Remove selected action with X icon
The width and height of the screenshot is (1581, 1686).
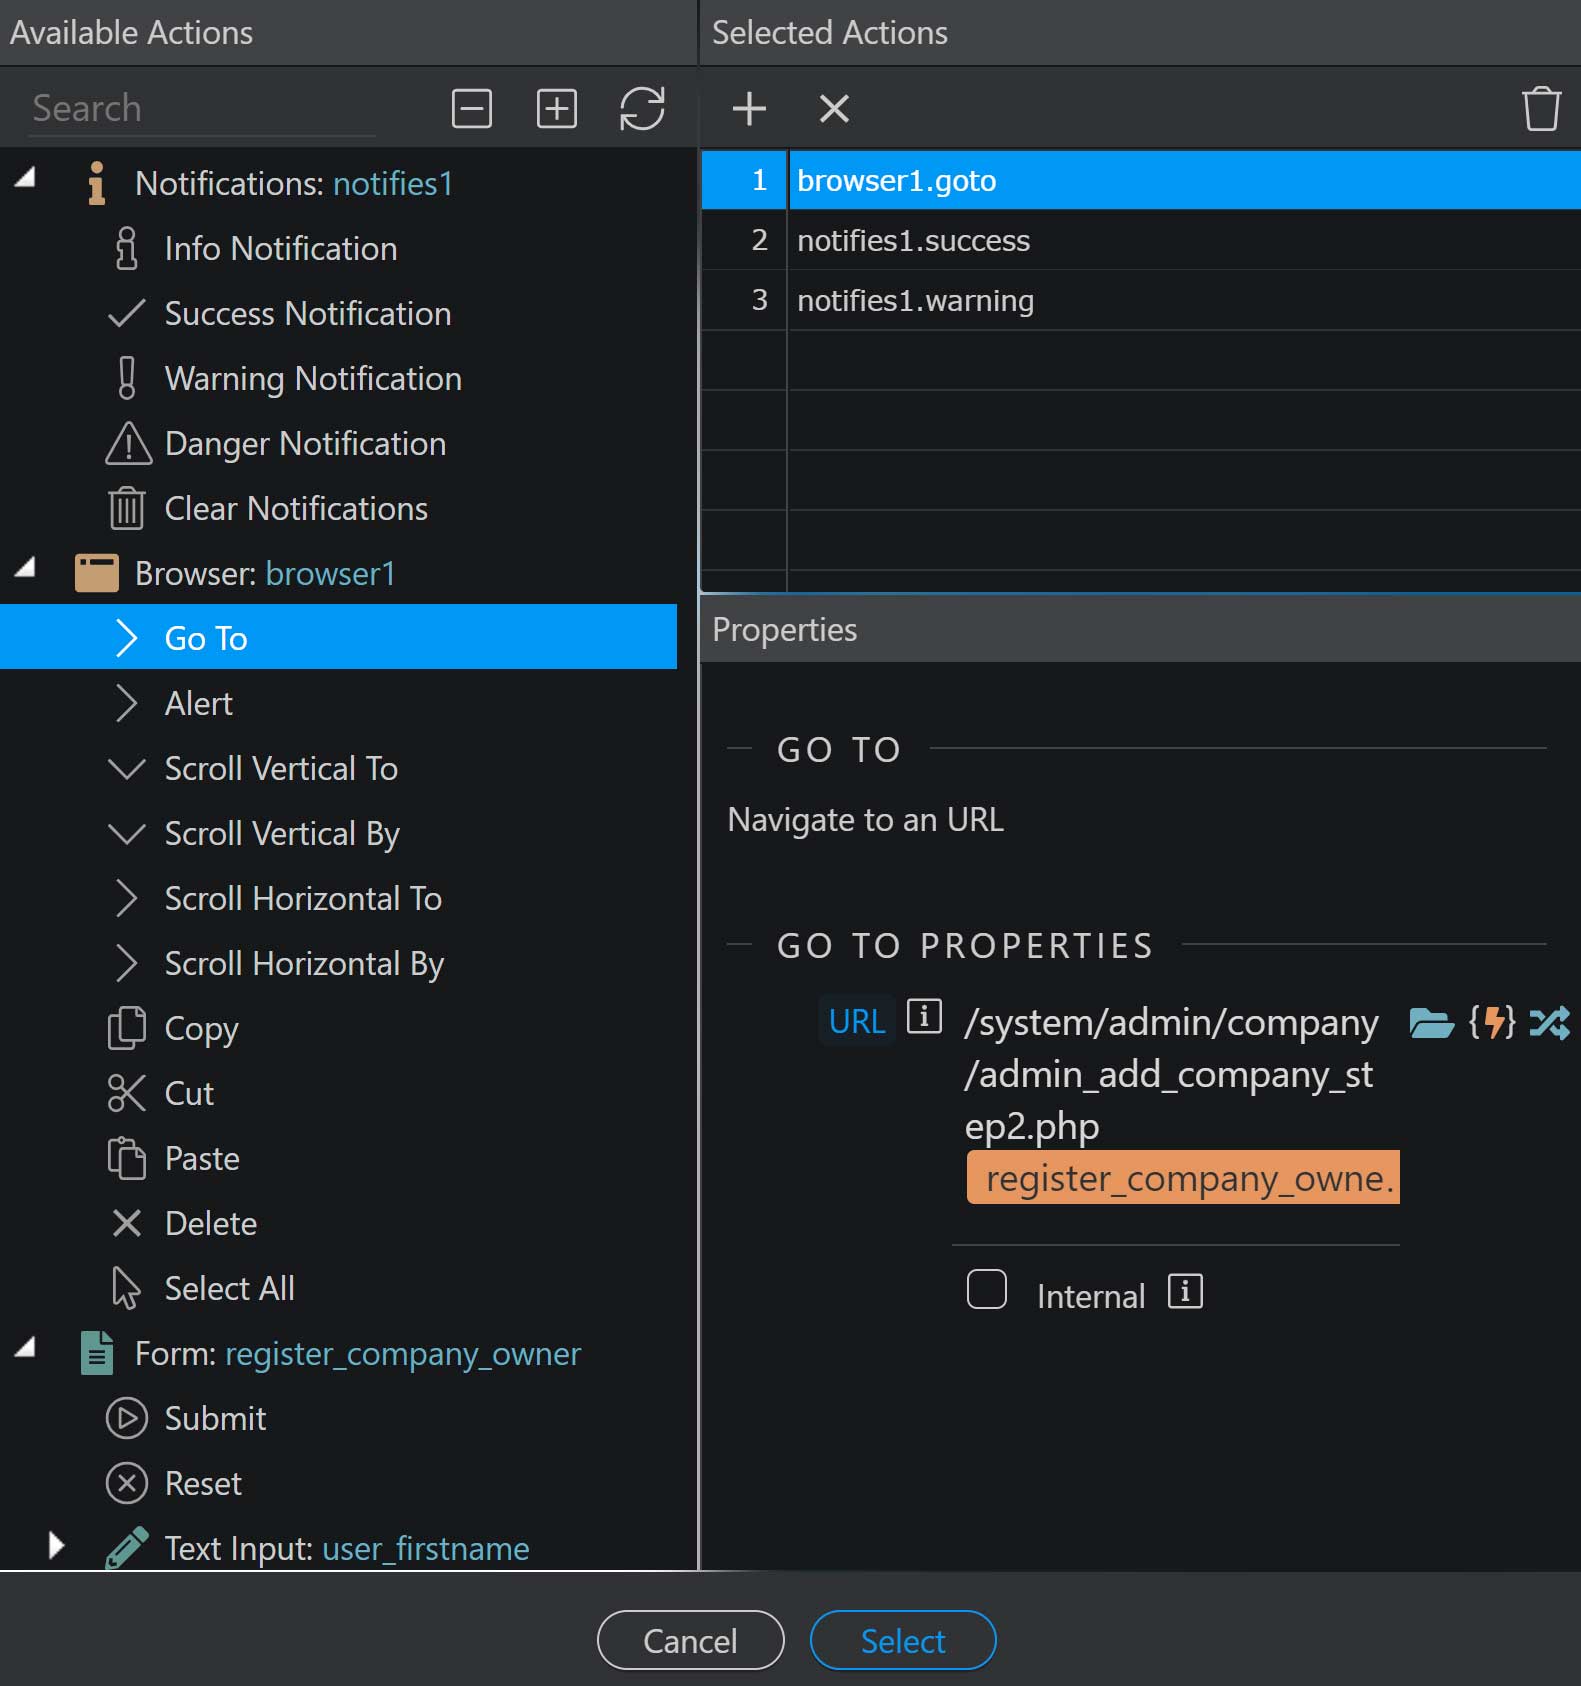(833, 108)
